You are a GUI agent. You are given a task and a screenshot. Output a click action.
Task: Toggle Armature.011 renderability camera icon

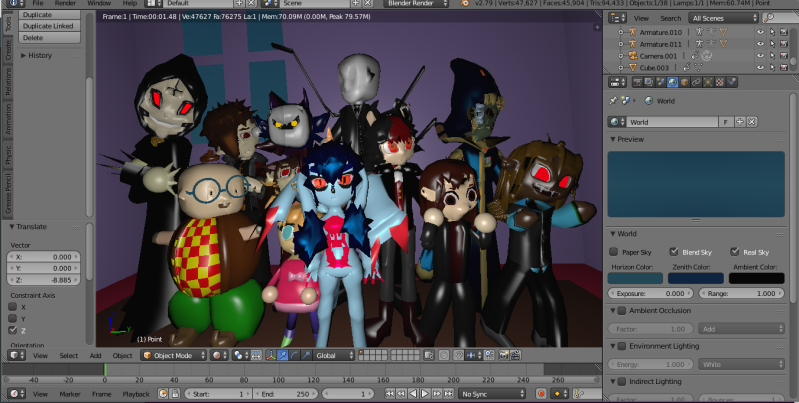click(x=784, y=44)
